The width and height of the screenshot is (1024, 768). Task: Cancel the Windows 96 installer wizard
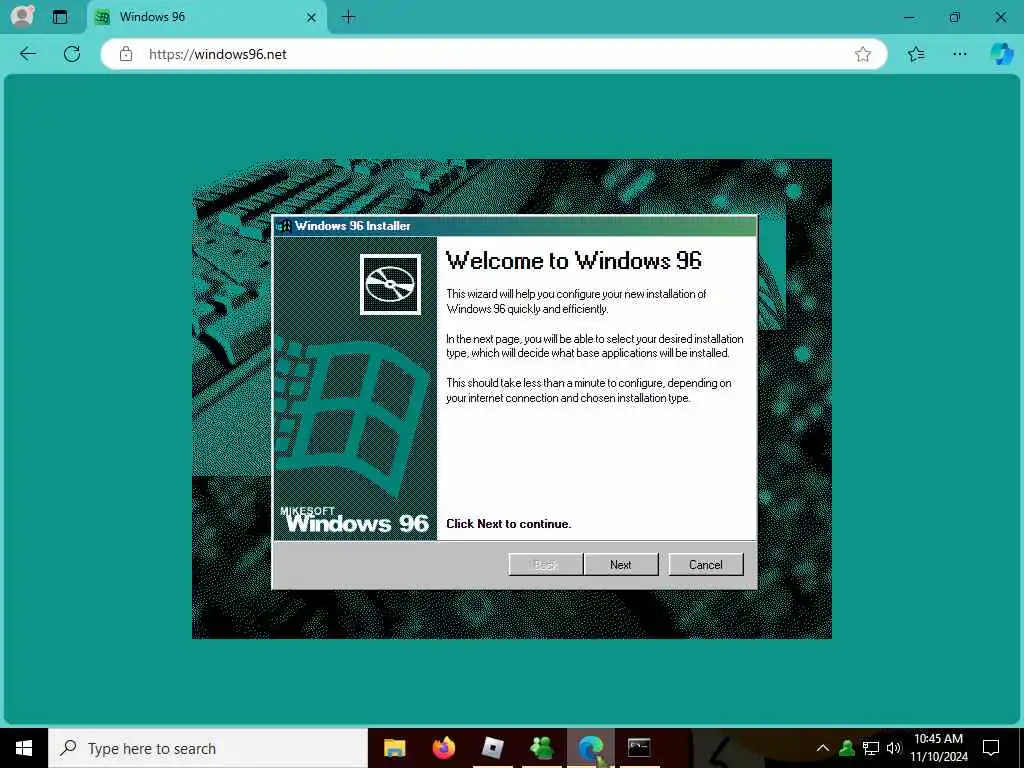click(705, 565)
